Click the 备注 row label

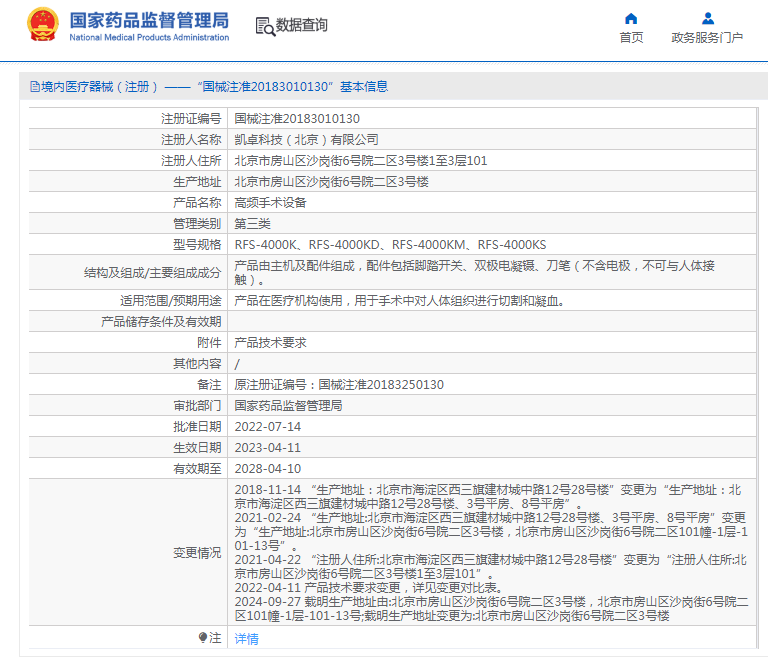click(209, 384)
